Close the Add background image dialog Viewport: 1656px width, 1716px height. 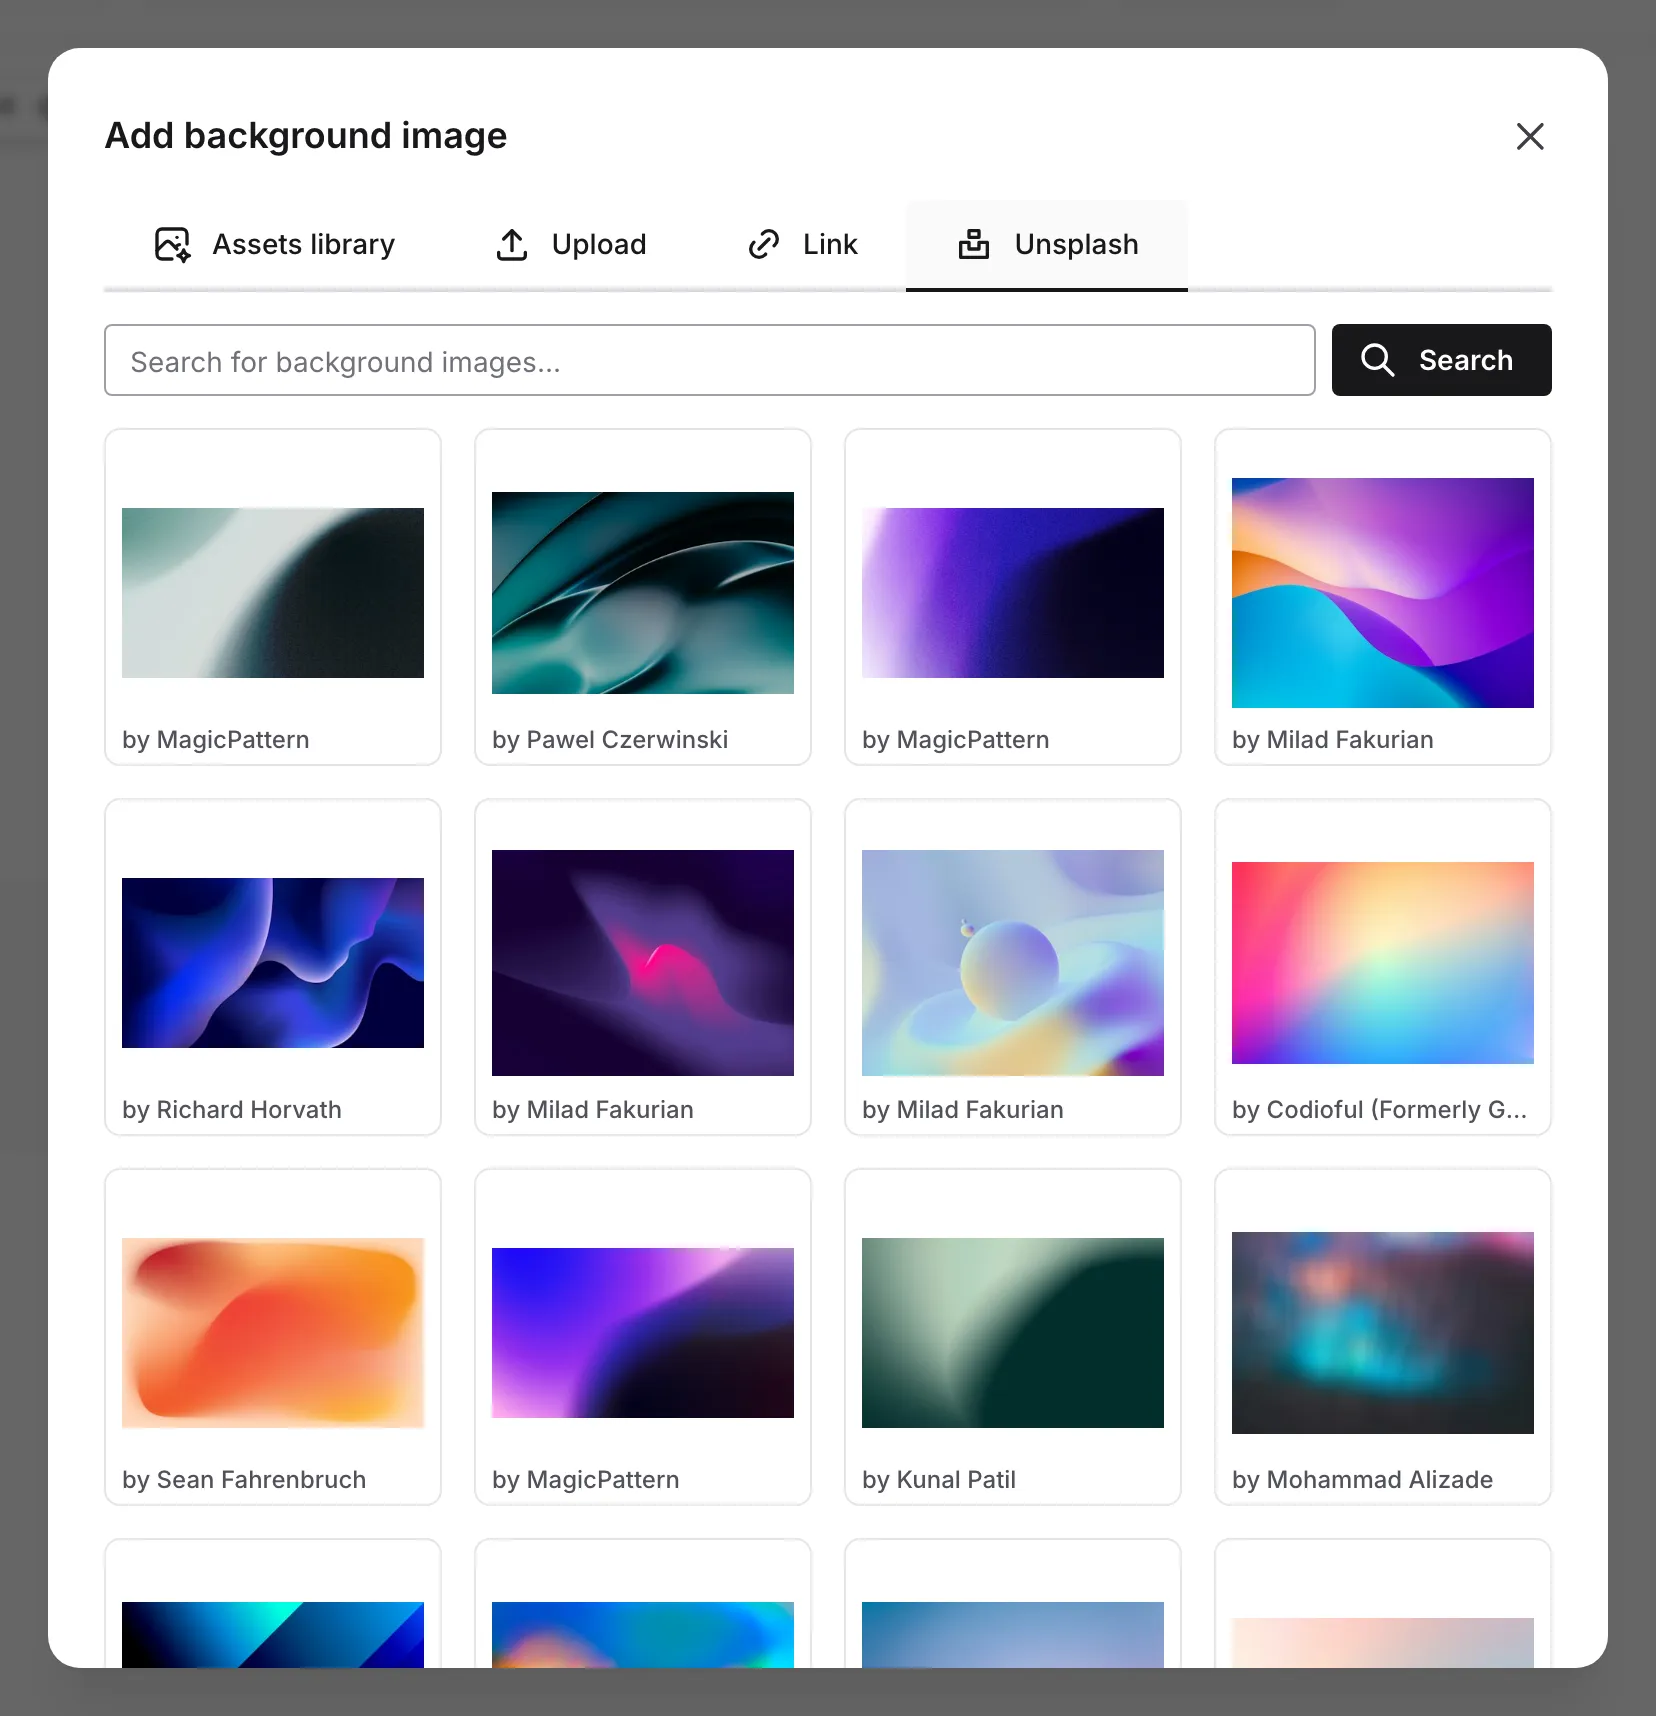coord(1530,136)
